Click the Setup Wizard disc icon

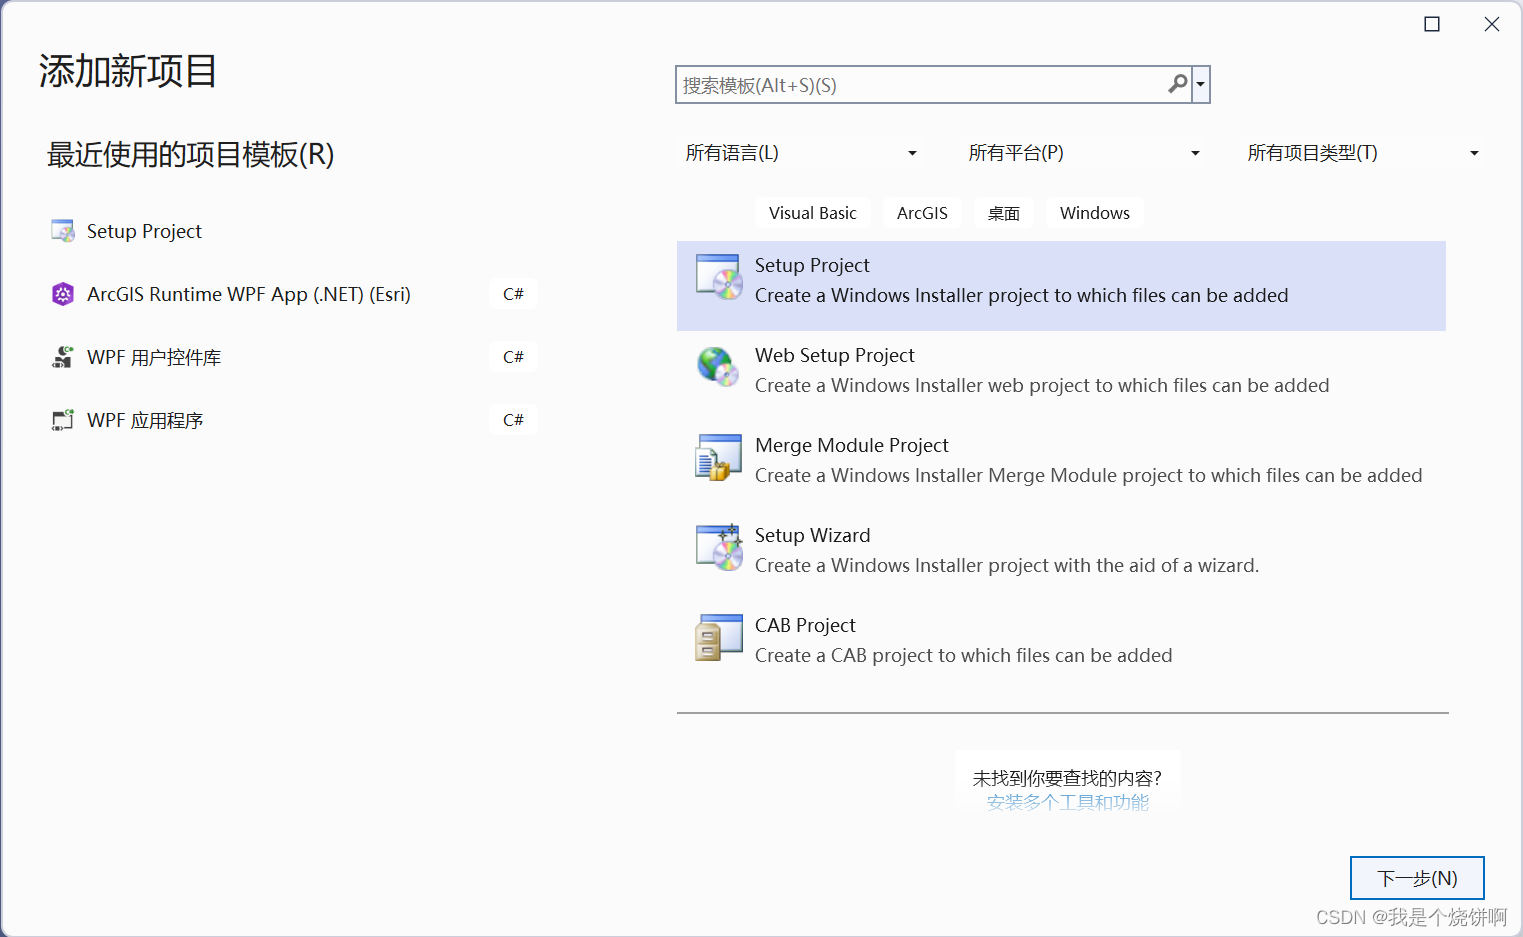(x=719, y=549)
